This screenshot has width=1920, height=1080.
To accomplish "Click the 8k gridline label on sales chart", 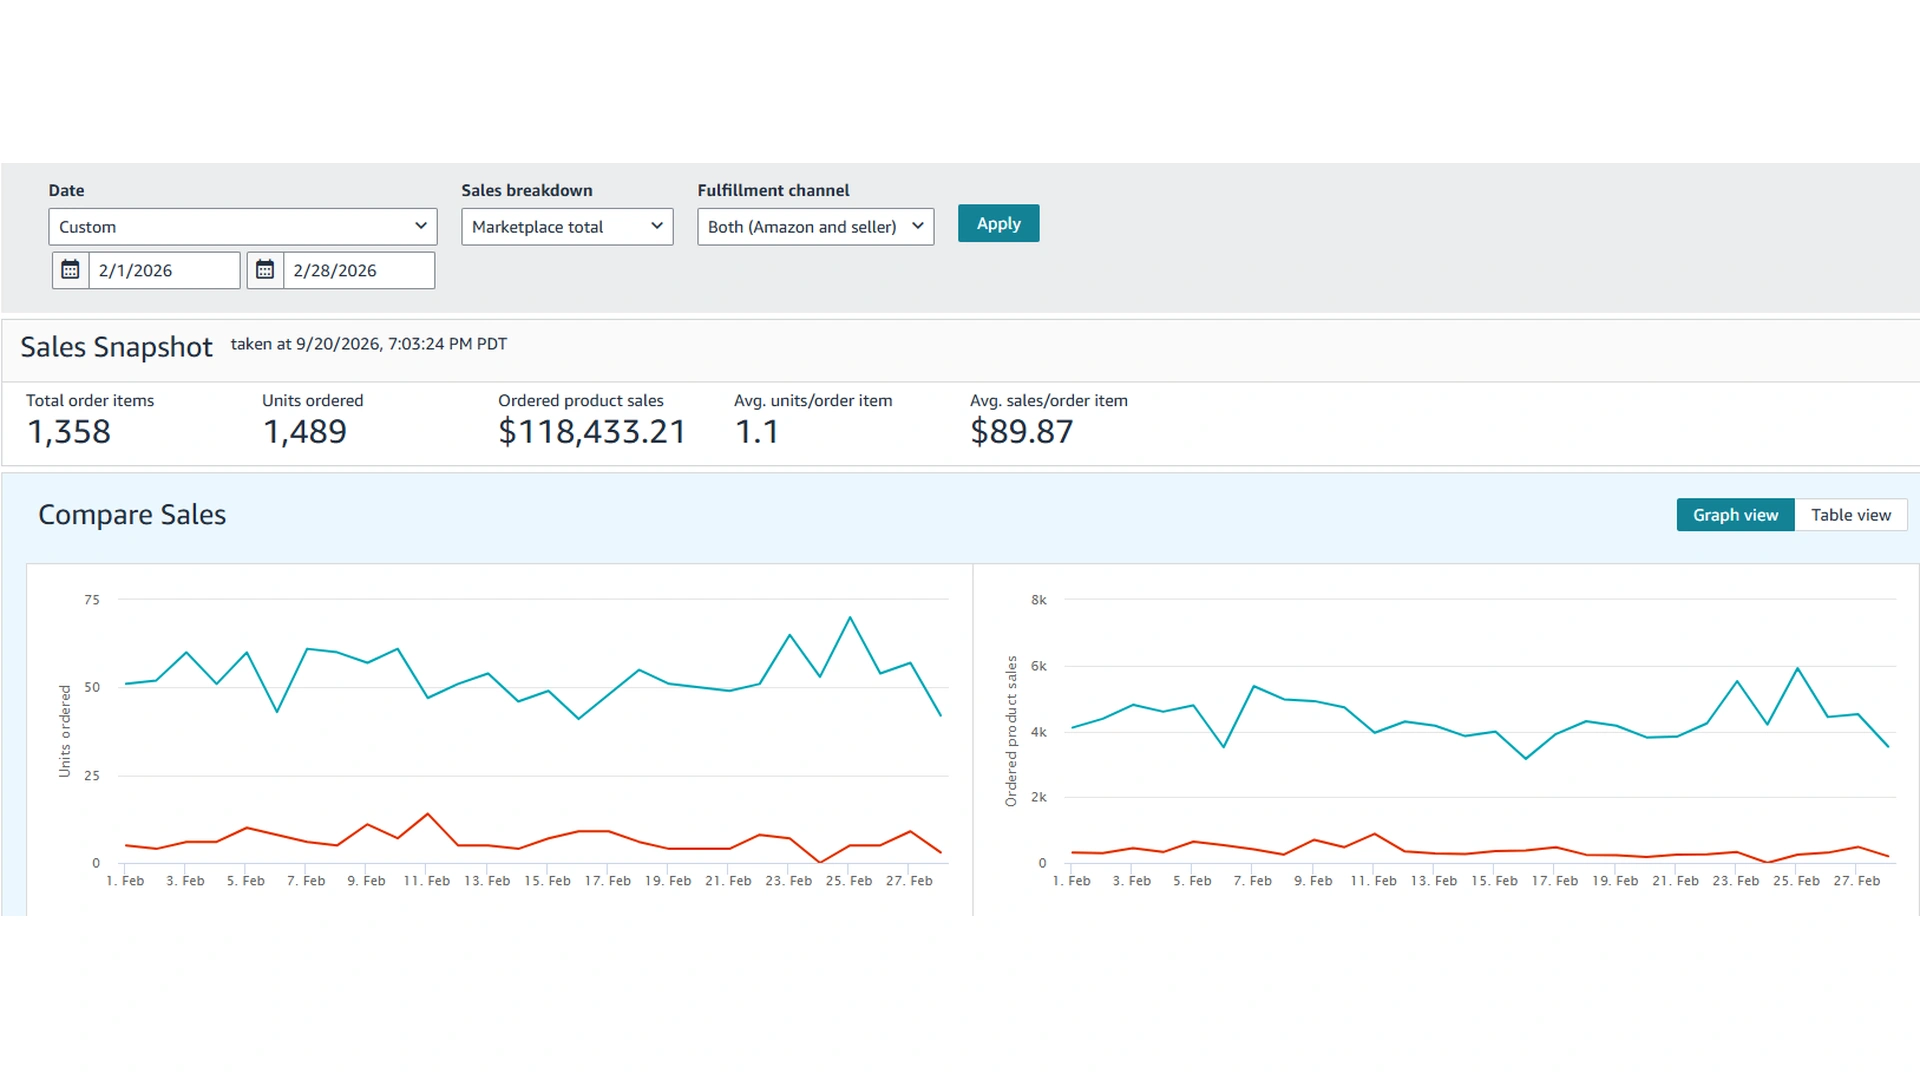I will pyautogui.click(x=1039, y=600).
